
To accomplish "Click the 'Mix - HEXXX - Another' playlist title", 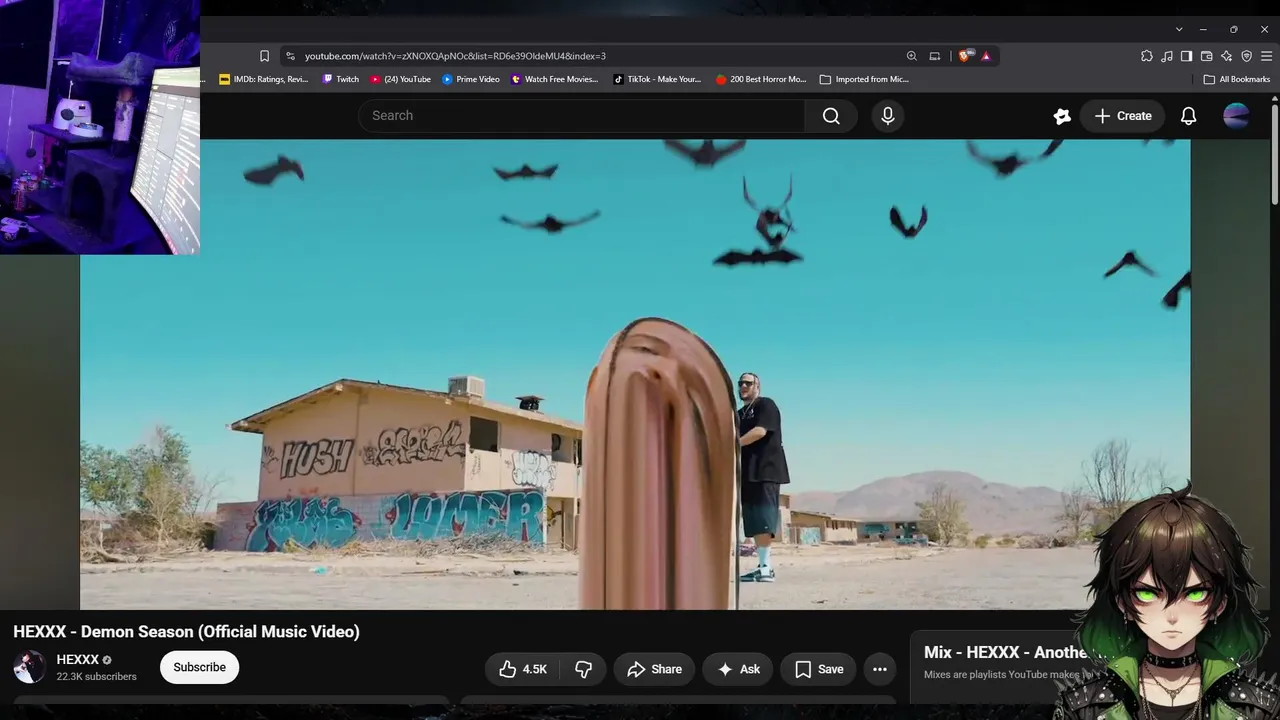I will (x=1005, y=652).
